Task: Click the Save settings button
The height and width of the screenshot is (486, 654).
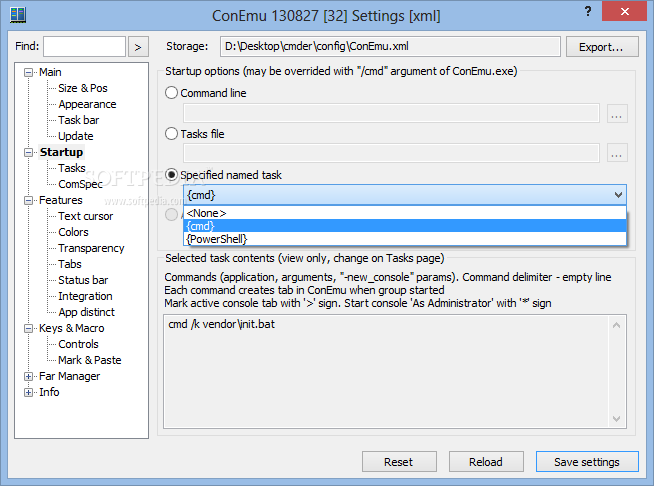Action: pos(587,462)
